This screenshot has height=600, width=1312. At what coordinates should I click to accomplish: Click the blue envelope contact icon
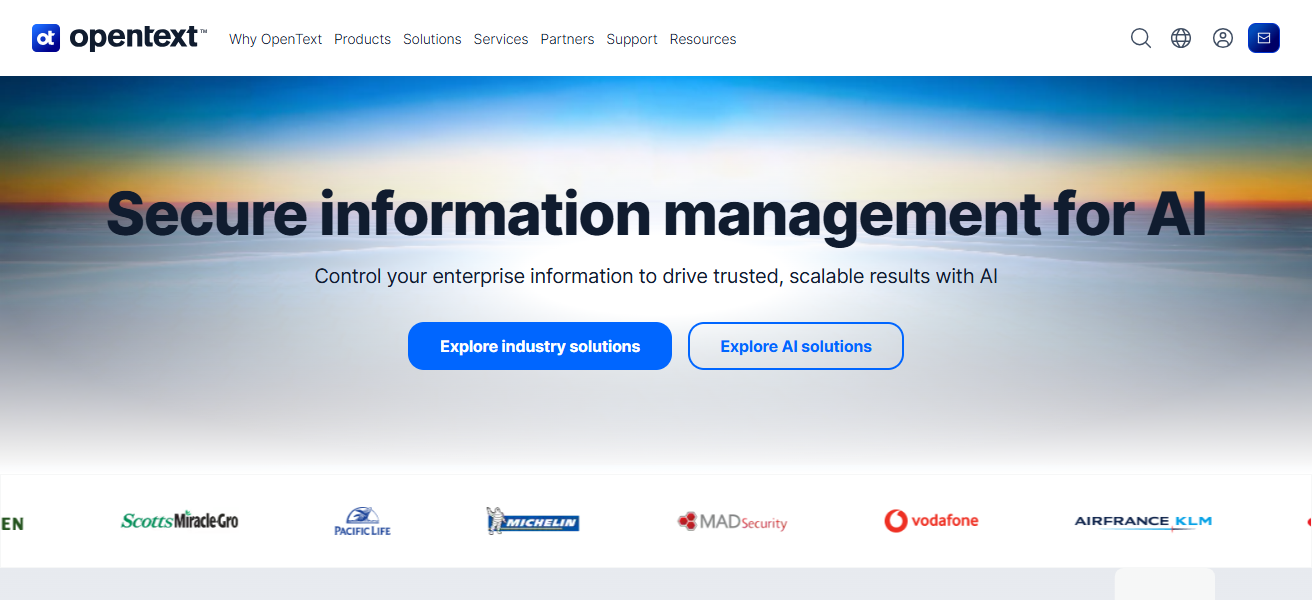pos(1264,38)
